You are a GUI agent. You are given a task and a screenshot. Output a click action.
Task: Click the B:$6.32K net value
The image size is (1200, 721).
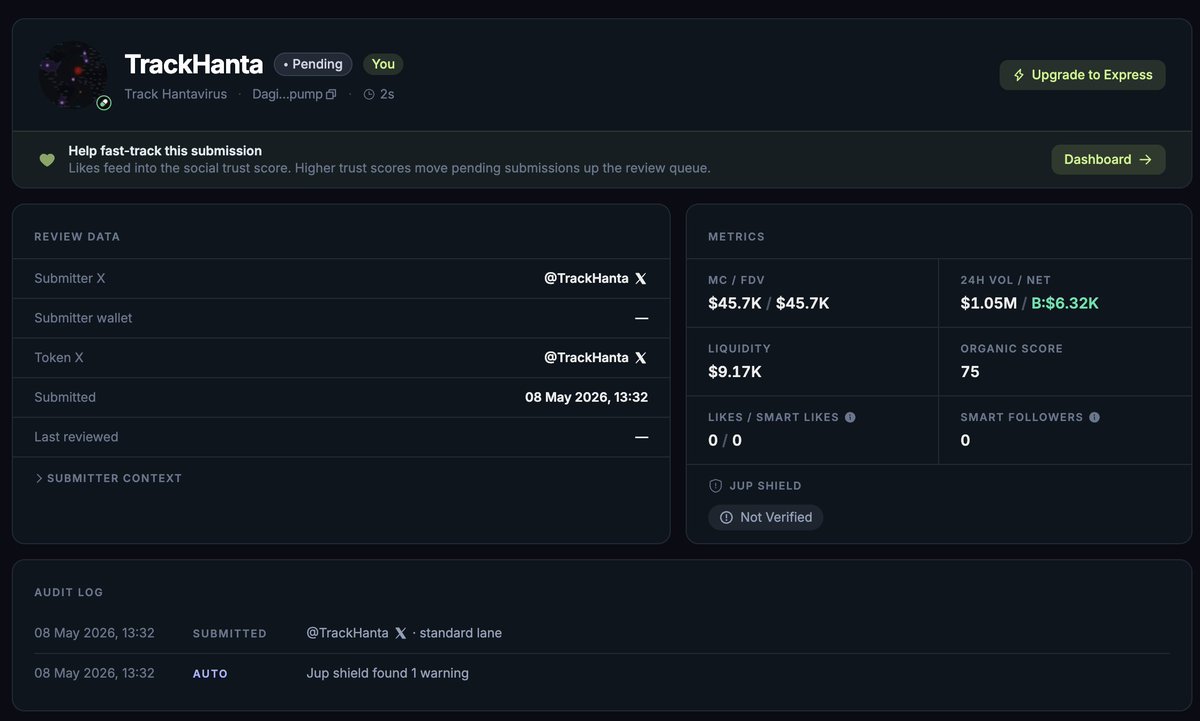point(1065,303)
